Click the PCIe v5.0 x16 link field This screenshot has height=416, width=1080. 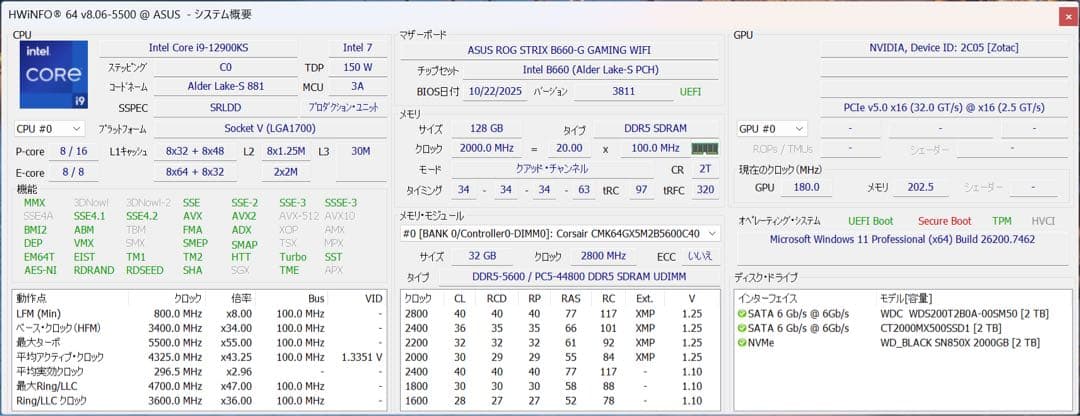click(944, 107)
